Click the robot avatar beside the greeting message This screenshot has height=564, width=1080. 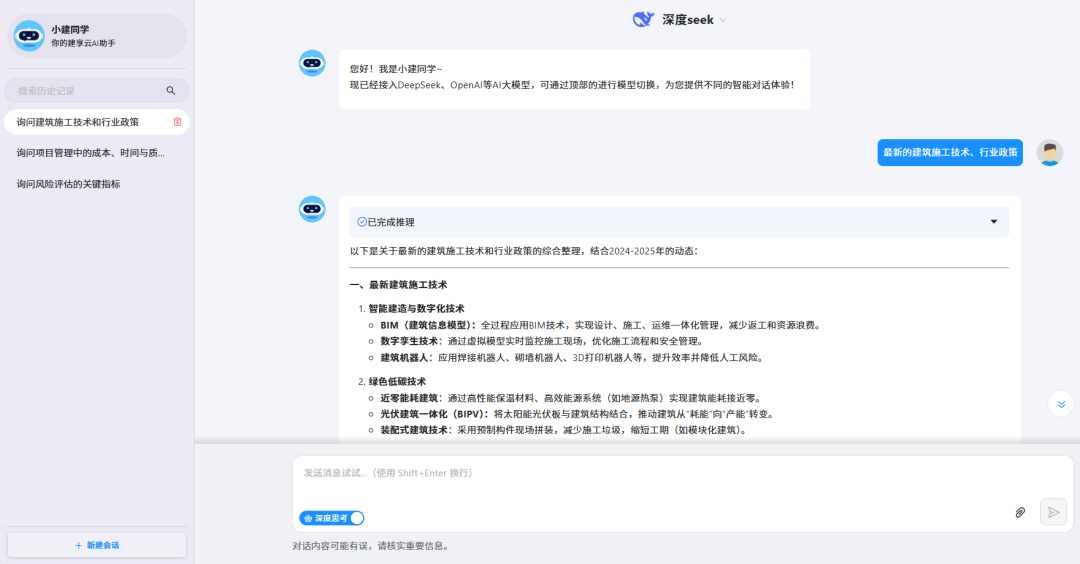(x=312, y=63)
